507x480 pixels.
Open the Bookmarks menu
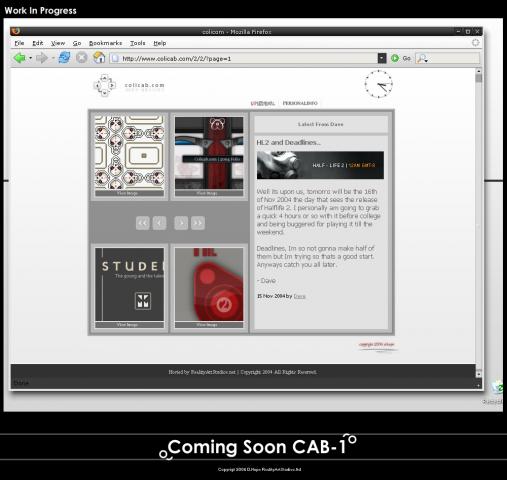click(x=105, y=43)
